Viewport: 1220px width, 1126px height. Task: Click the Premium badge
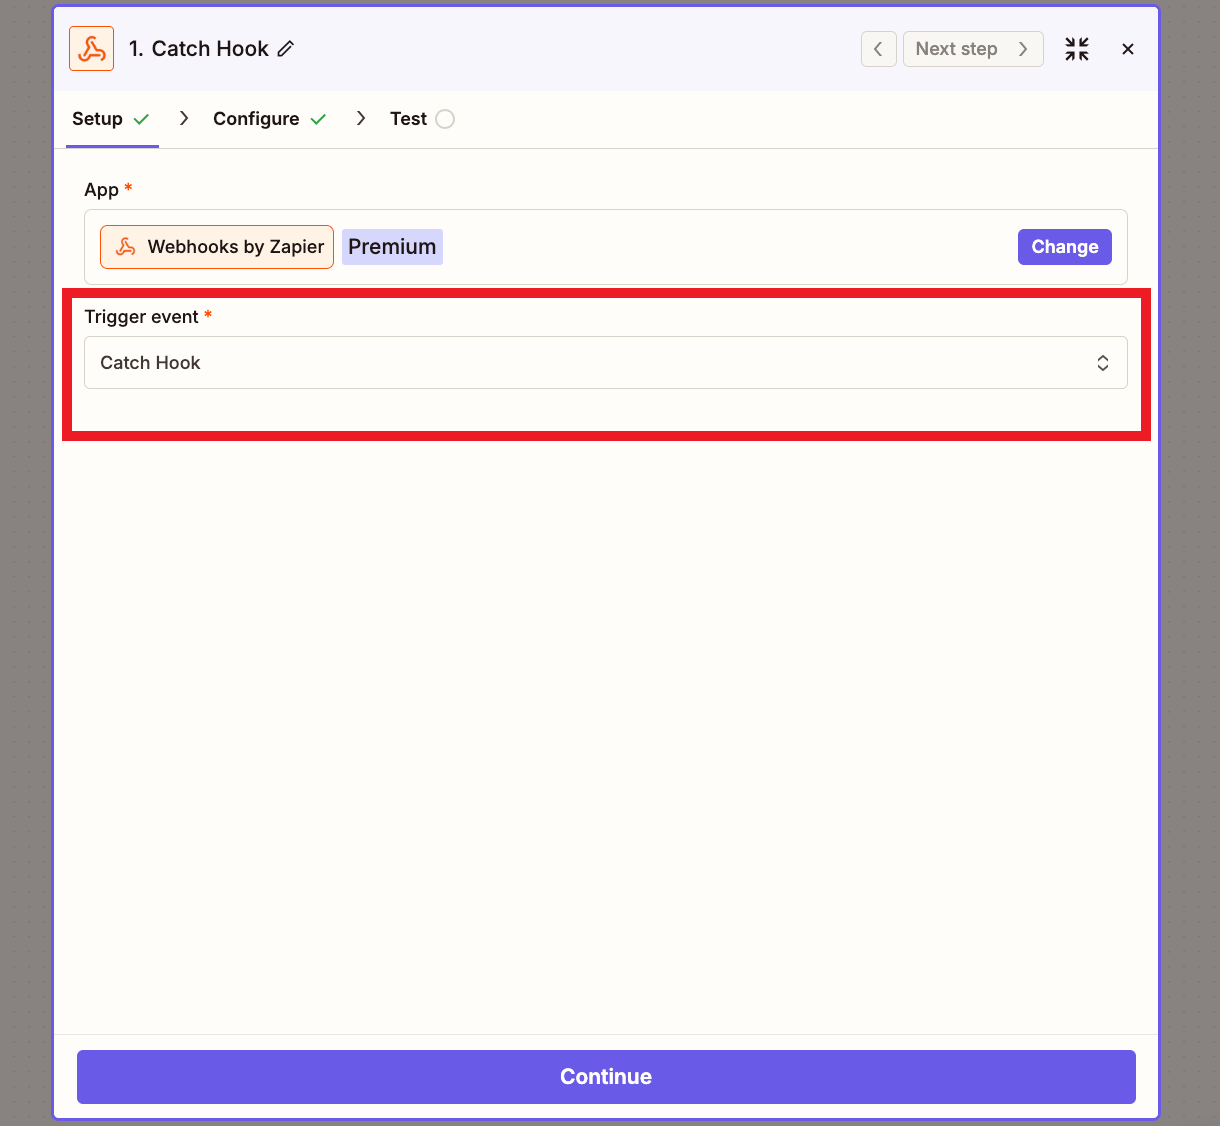click(392, 247)
